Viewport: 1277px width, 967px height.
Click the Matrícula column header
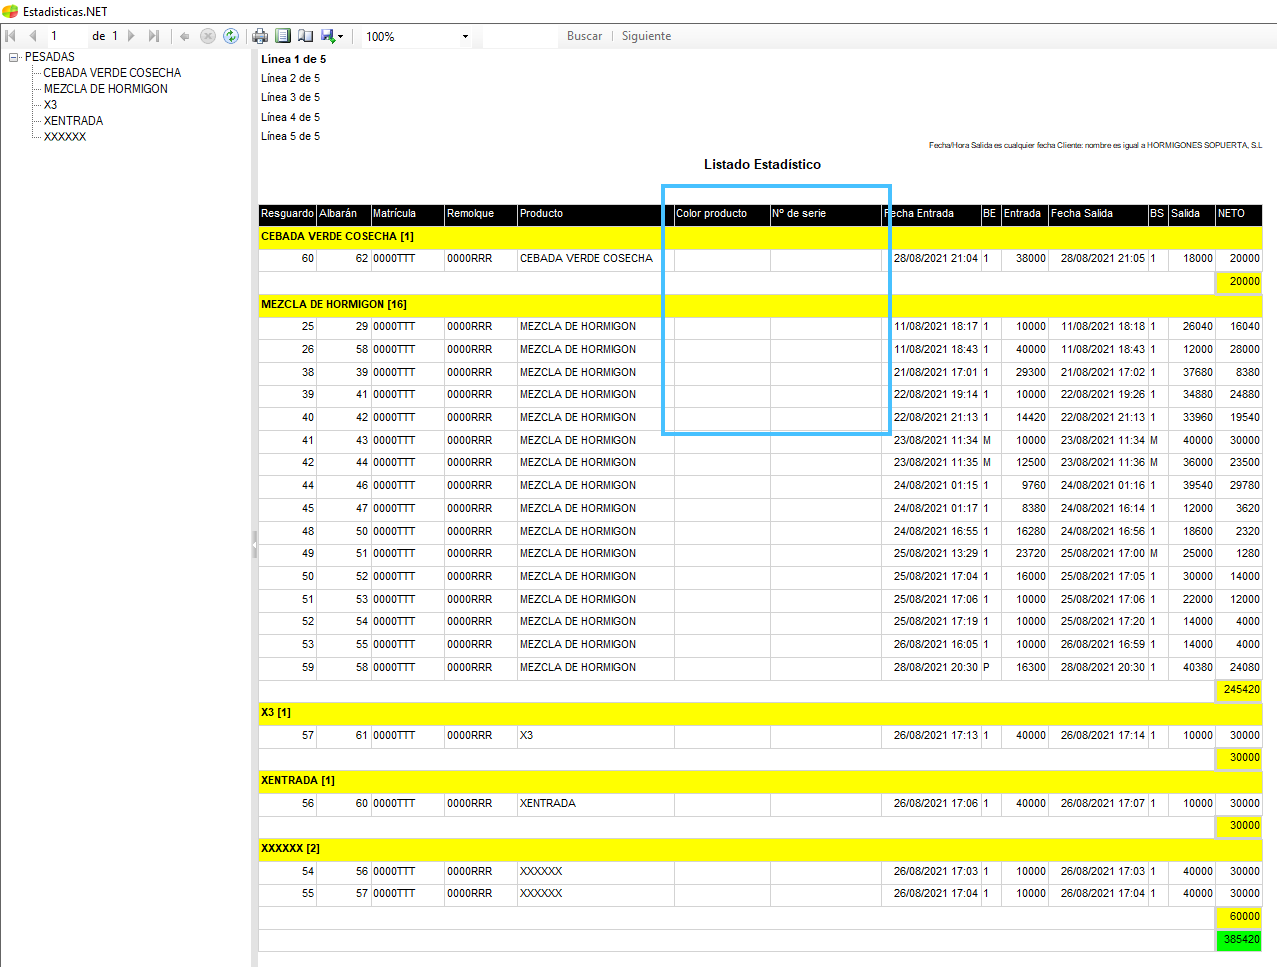pyautogui.click(x=407, y=214)
